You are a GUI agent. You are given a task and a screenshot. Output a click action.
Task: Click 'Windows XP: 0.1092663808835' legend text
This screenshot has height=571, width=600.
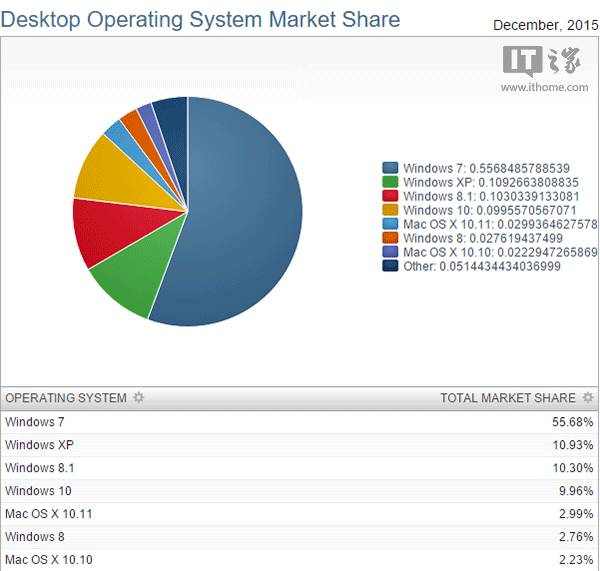coord(491,182)
